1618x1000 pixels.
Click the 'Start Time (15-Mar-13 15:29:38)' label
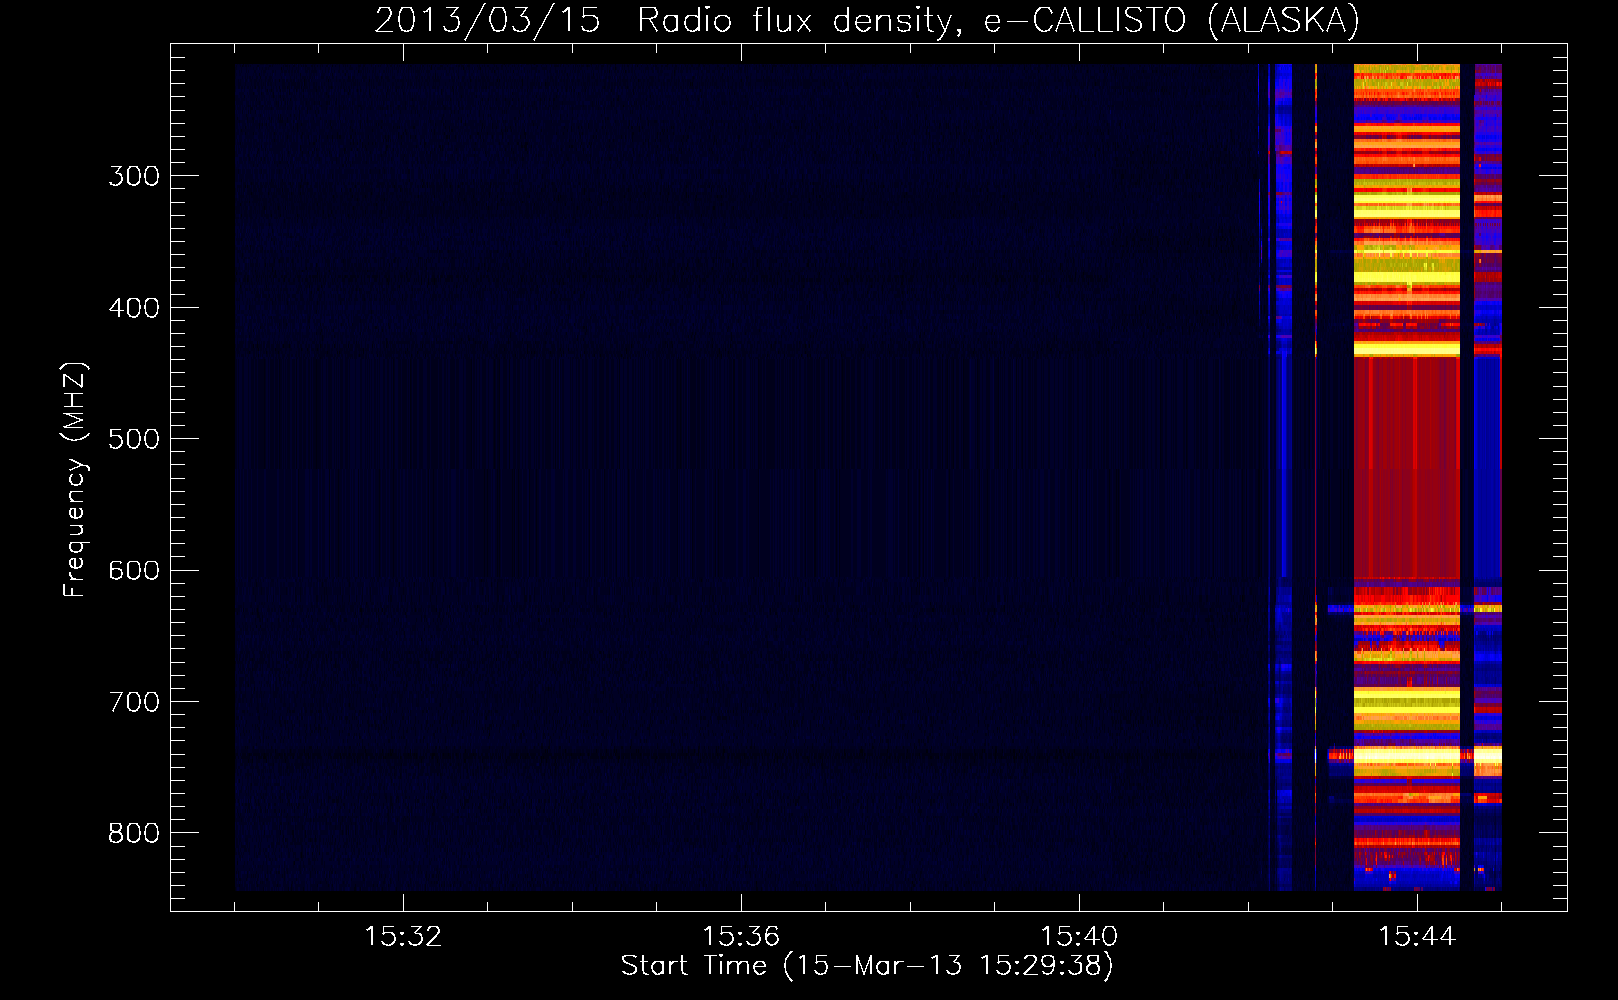point(867,966)
